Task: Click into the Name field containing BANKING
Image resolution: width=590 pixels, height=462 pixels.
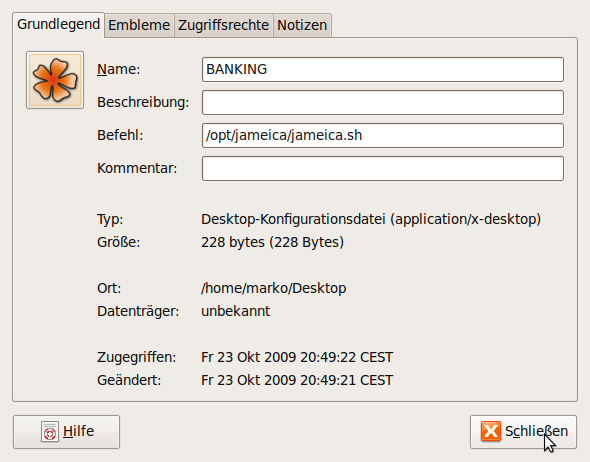Action: point(383,69)
